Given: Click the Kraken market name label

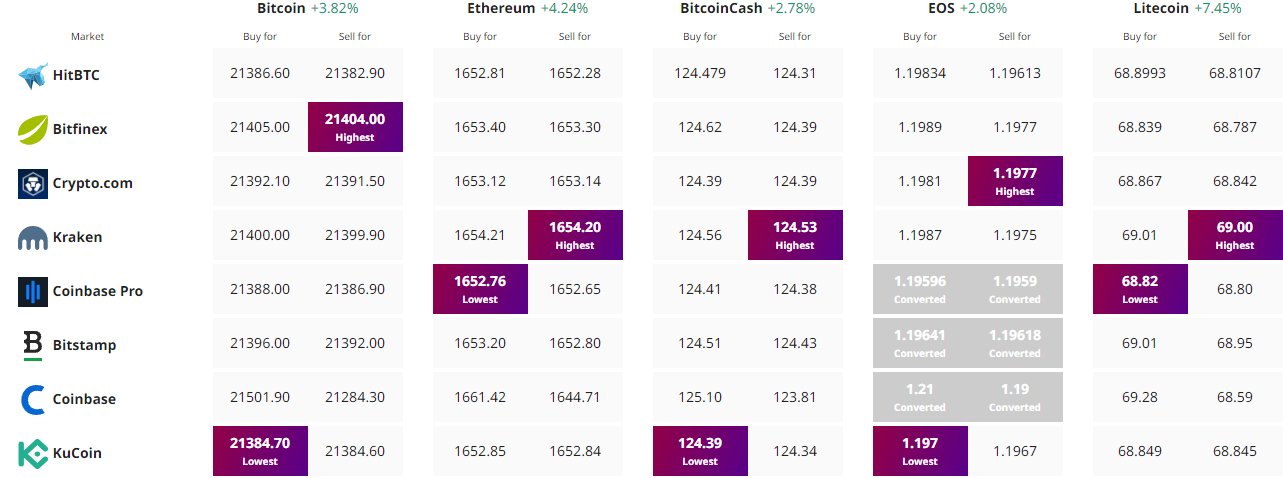Looking at the screenshot, I should tap(78, 237).
